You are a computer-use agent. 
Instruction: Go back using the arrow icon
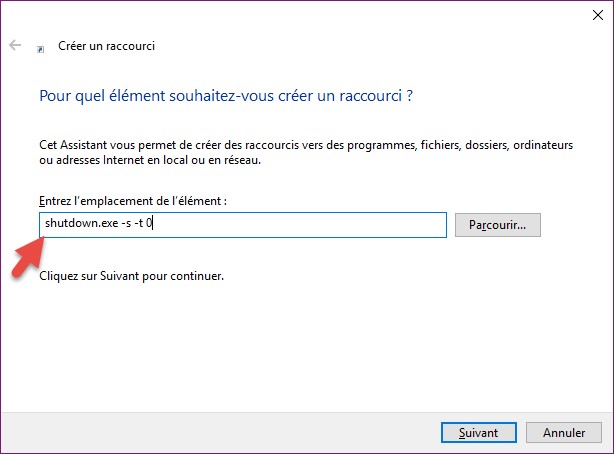click(15, 46)
